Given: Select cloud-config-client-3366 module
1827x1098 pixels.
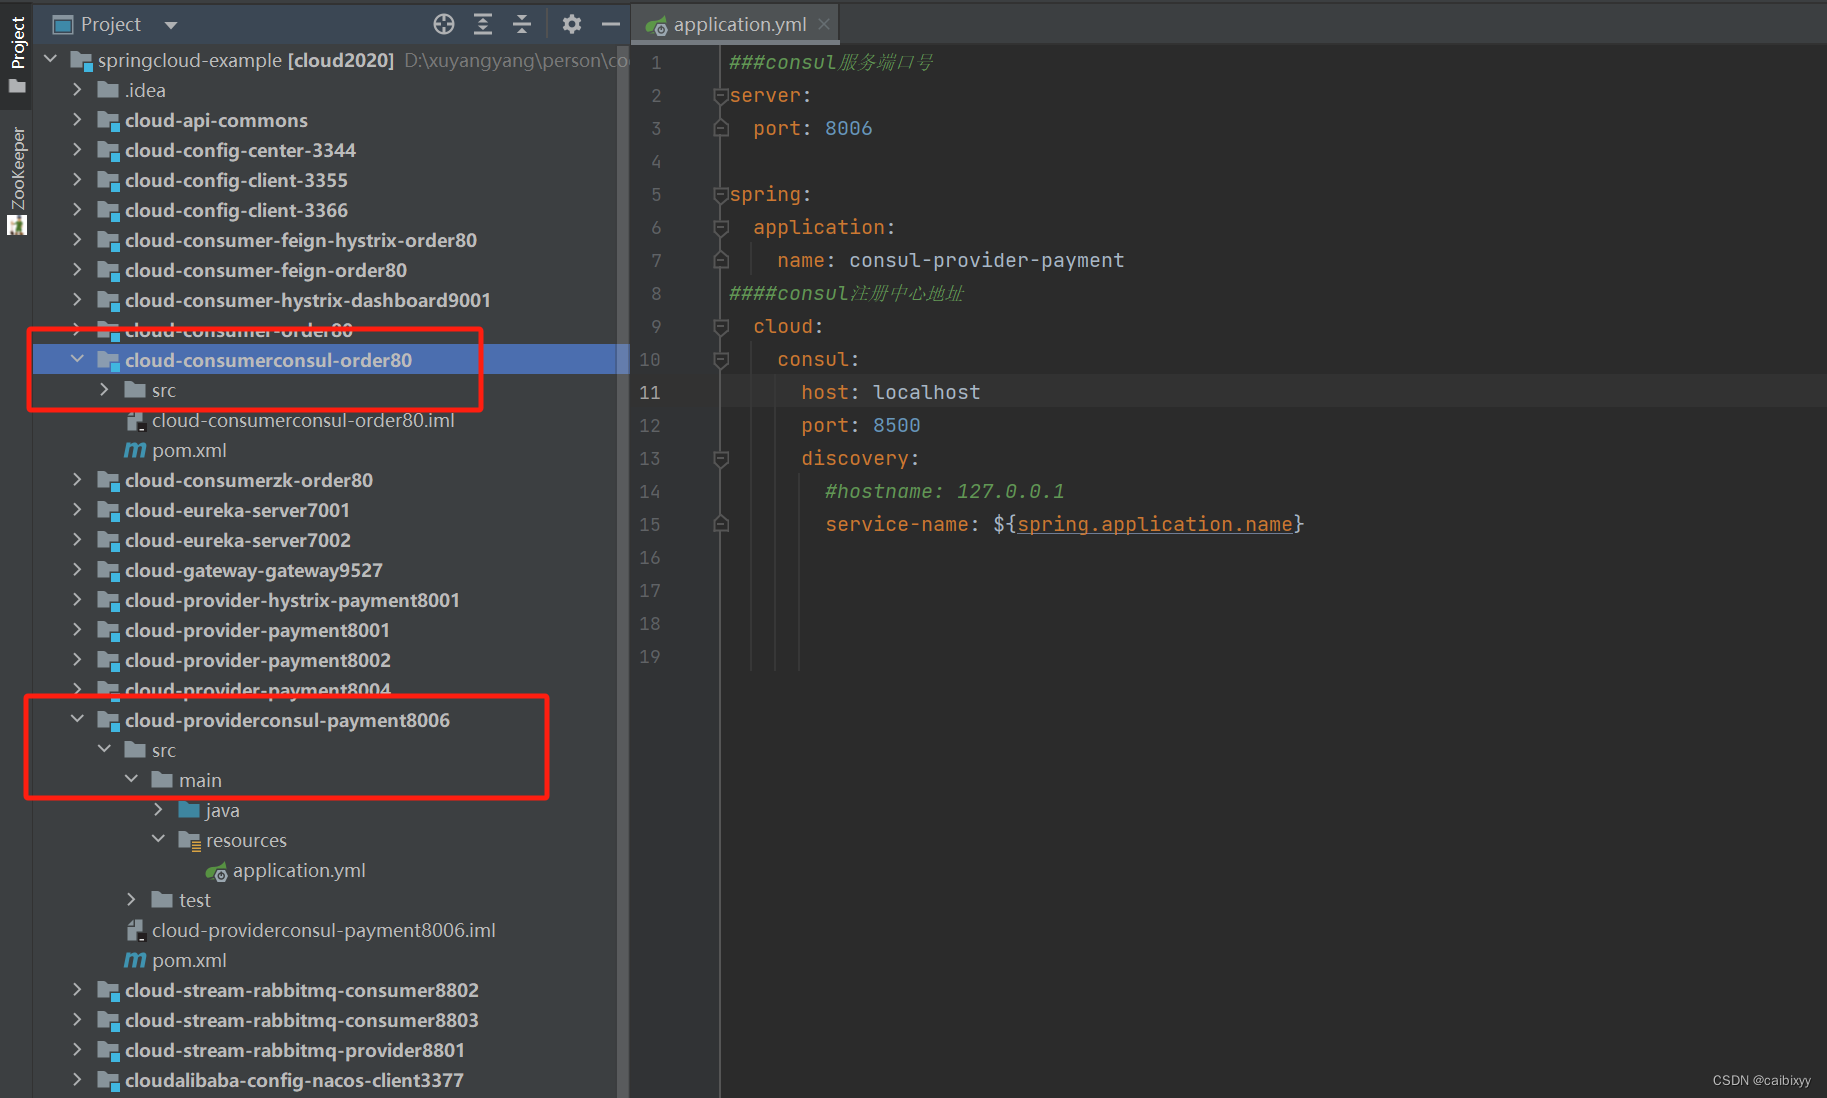Looking at the screenshot, I should (236, 210).
